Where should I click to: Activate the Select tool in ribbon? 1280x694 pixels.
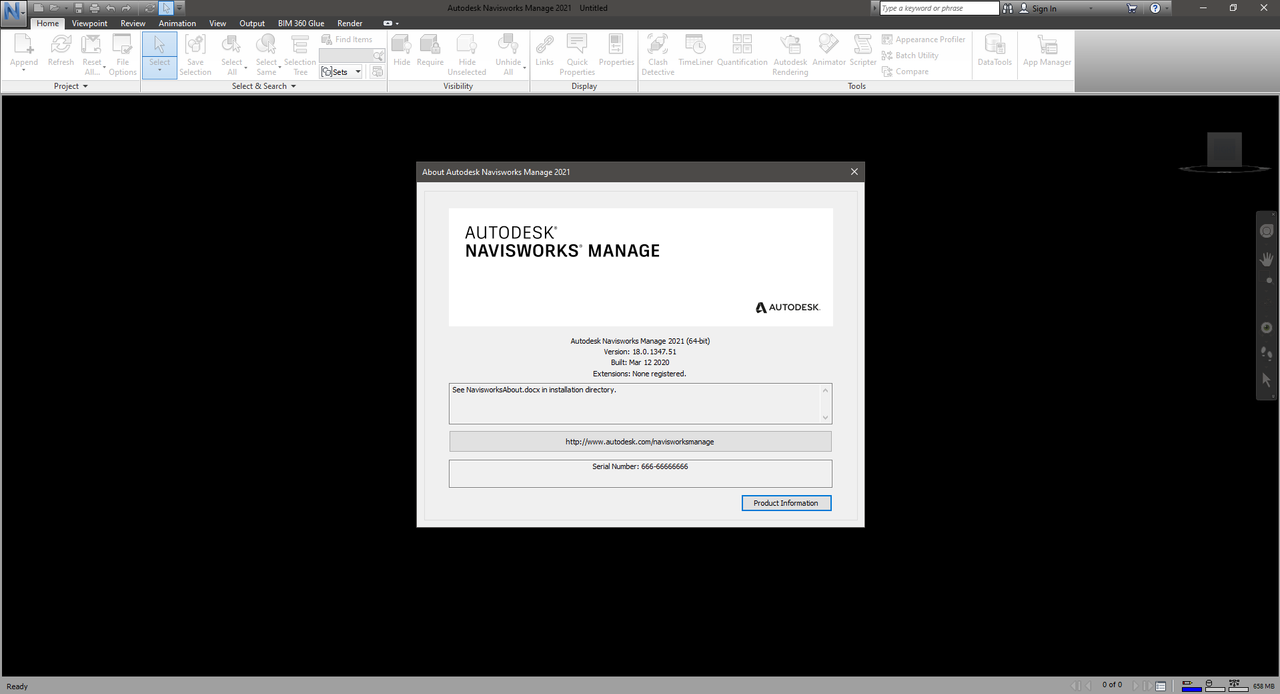point(160,54)
